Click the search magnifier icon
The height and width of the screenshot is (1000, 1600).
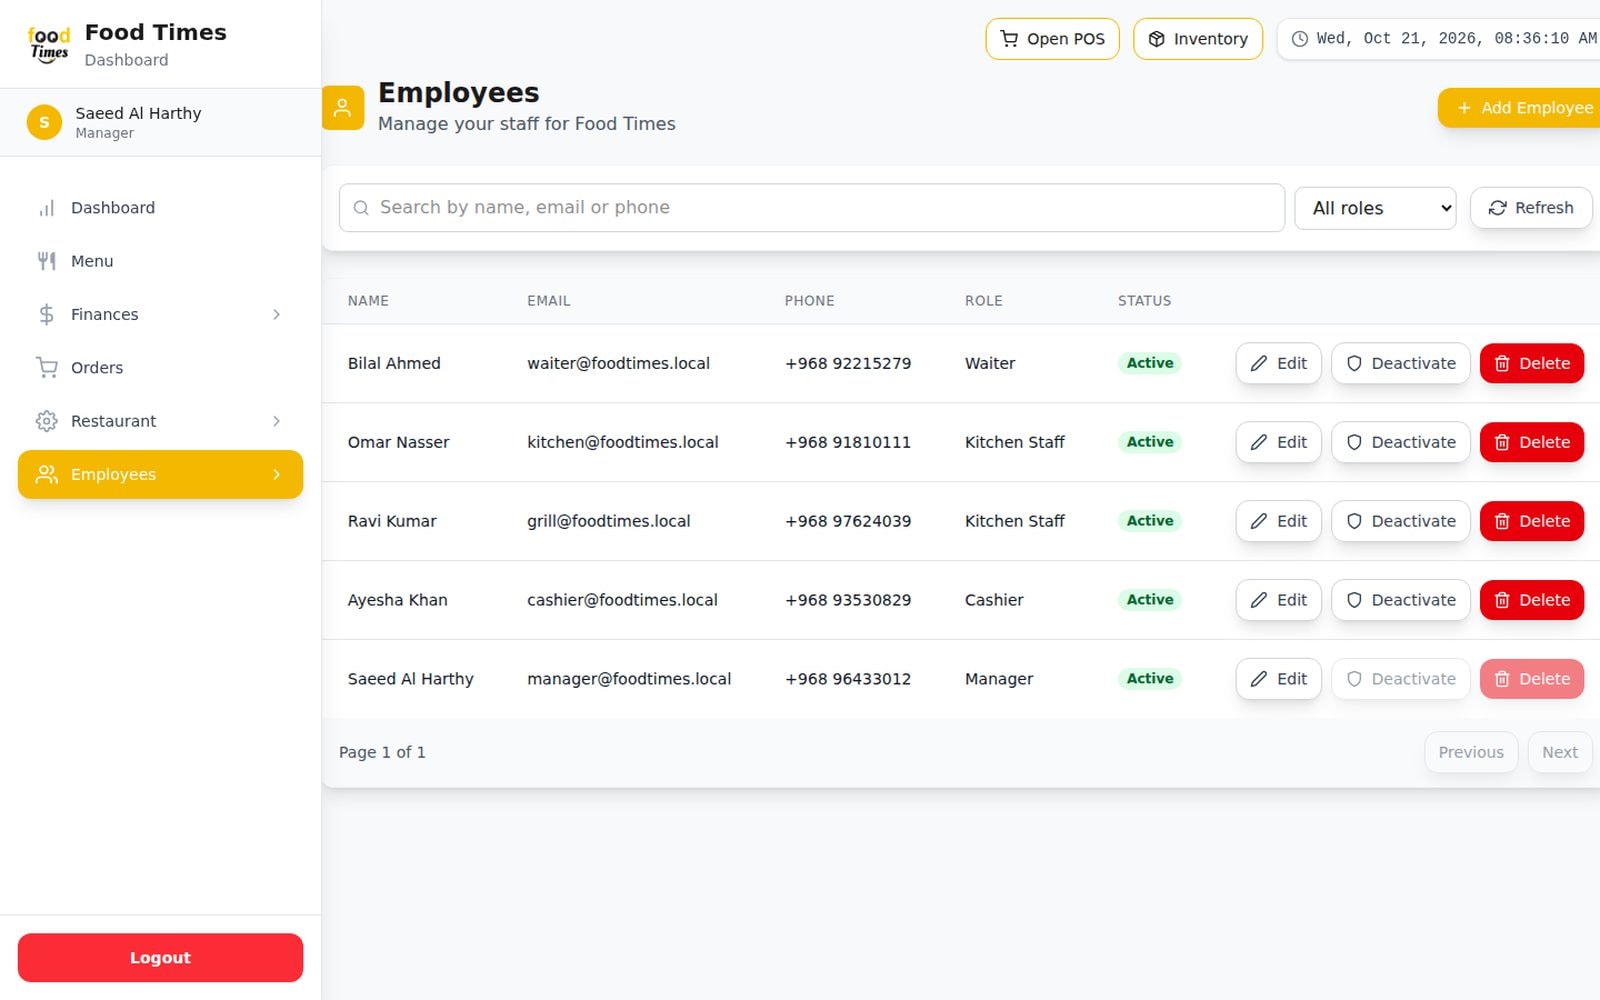click(361, 208)
